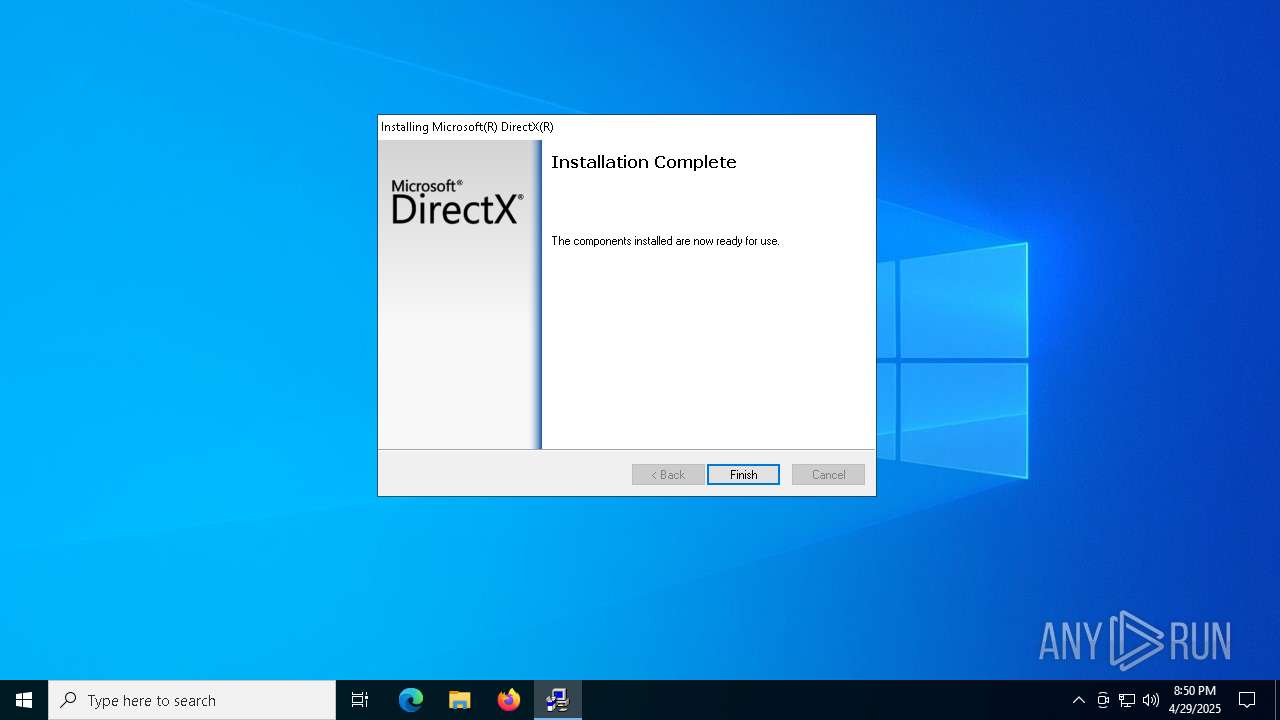1280x720 pixels.
Task: Click the Installation Complete heading
Action: [644, 162]
